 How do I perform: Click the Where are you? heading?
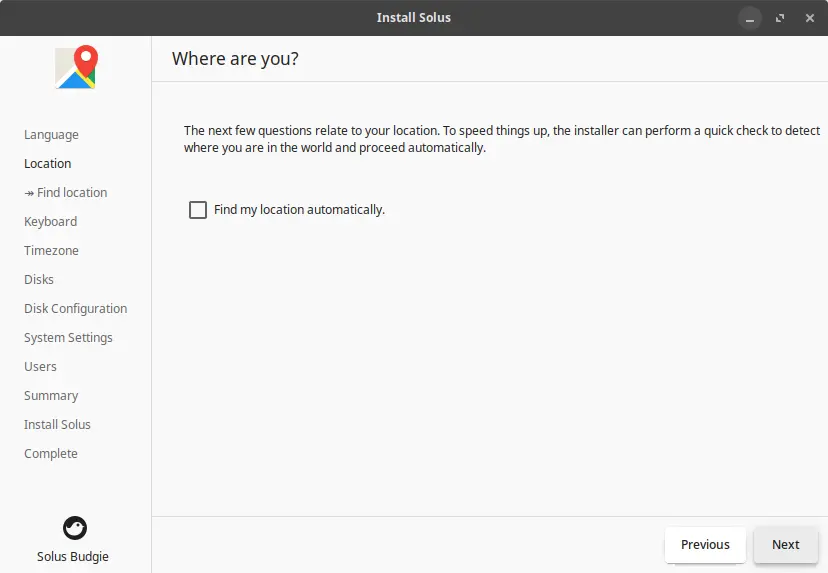[x=236, y=59]
